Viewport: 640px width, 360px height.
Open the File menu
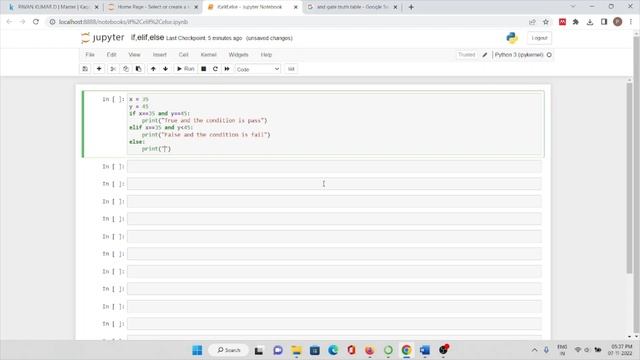coord(90,55)
